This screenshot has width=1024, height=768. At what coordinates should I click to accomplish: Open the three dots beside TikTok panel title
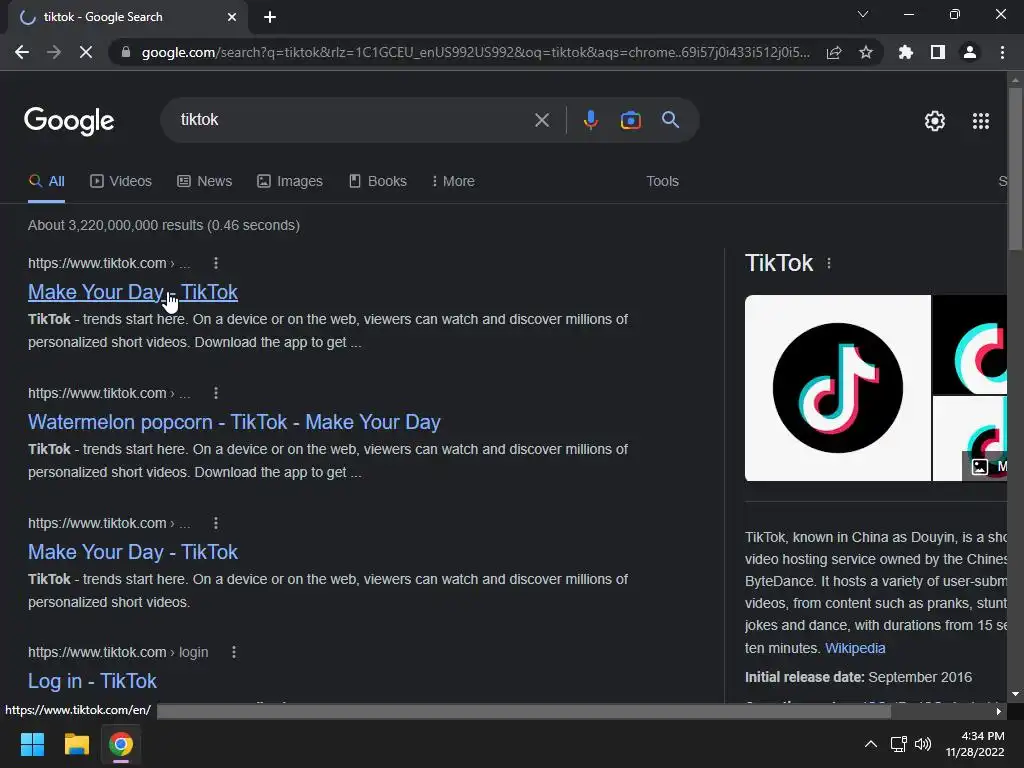[829, 263]
